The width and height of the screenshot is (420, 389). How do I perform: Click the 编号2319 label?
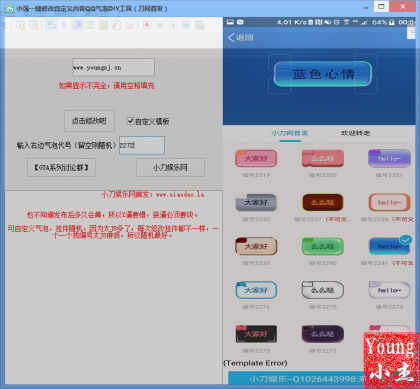[256, 175]
